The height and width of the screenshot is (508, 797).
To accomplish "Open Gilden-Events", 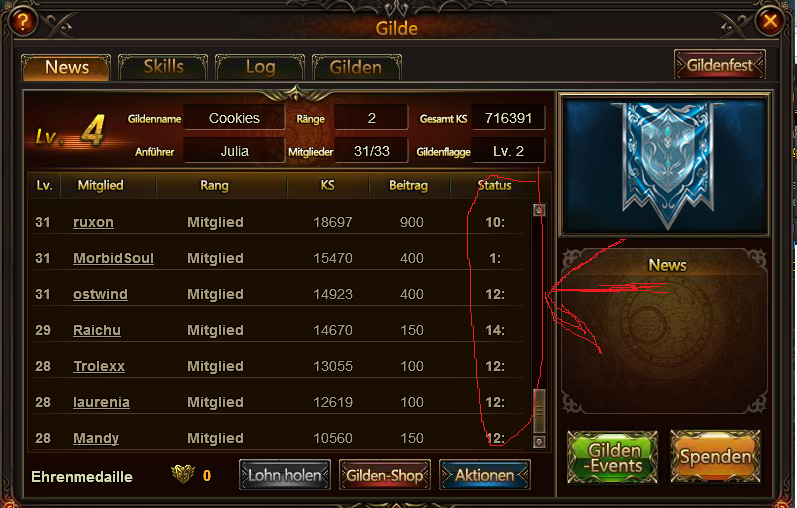I will click(x=612, y=457).
